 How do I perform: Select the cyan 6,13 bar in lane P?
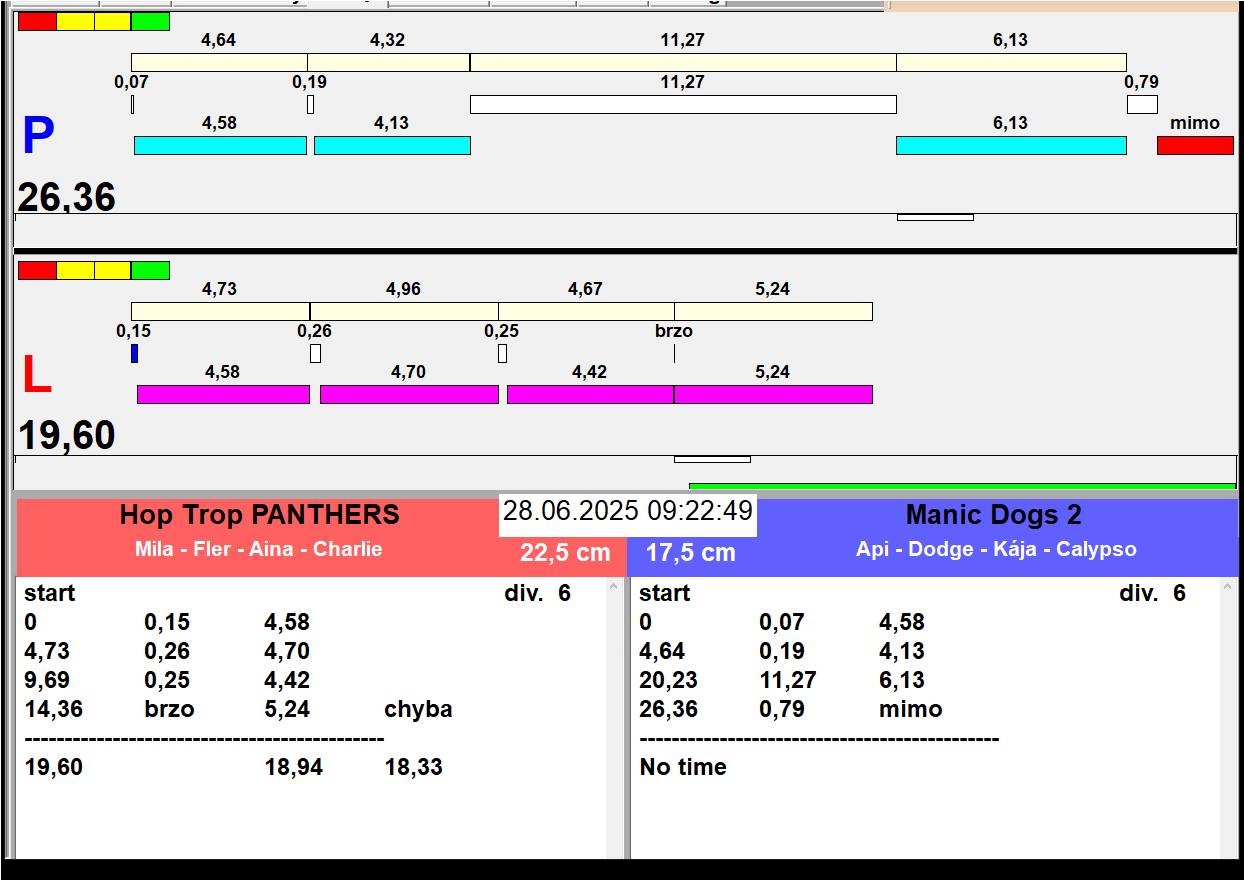[x=1011, y=145]
